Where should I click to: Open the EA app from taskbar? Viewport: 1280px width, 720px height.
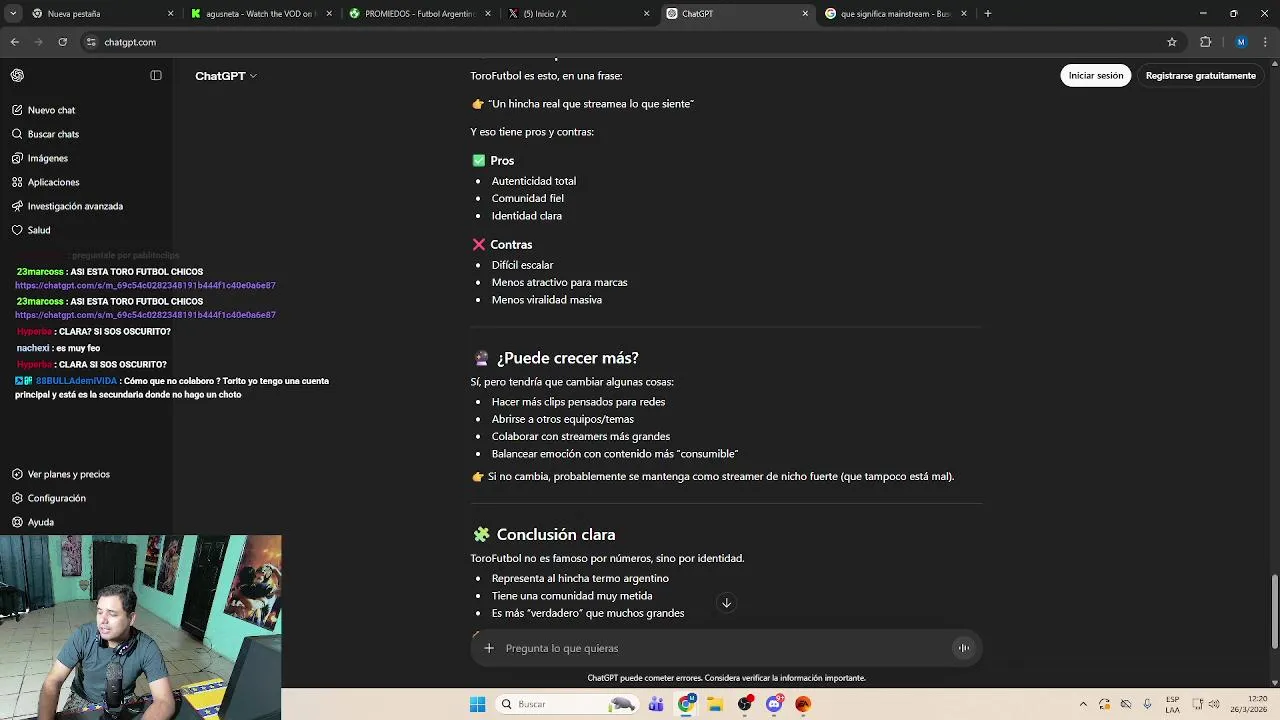click(803, 704)
